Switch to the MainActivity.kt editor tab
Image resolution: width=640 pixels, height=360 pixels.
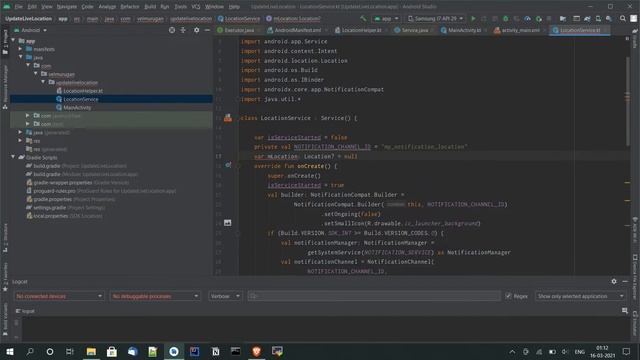click(464, 30)
